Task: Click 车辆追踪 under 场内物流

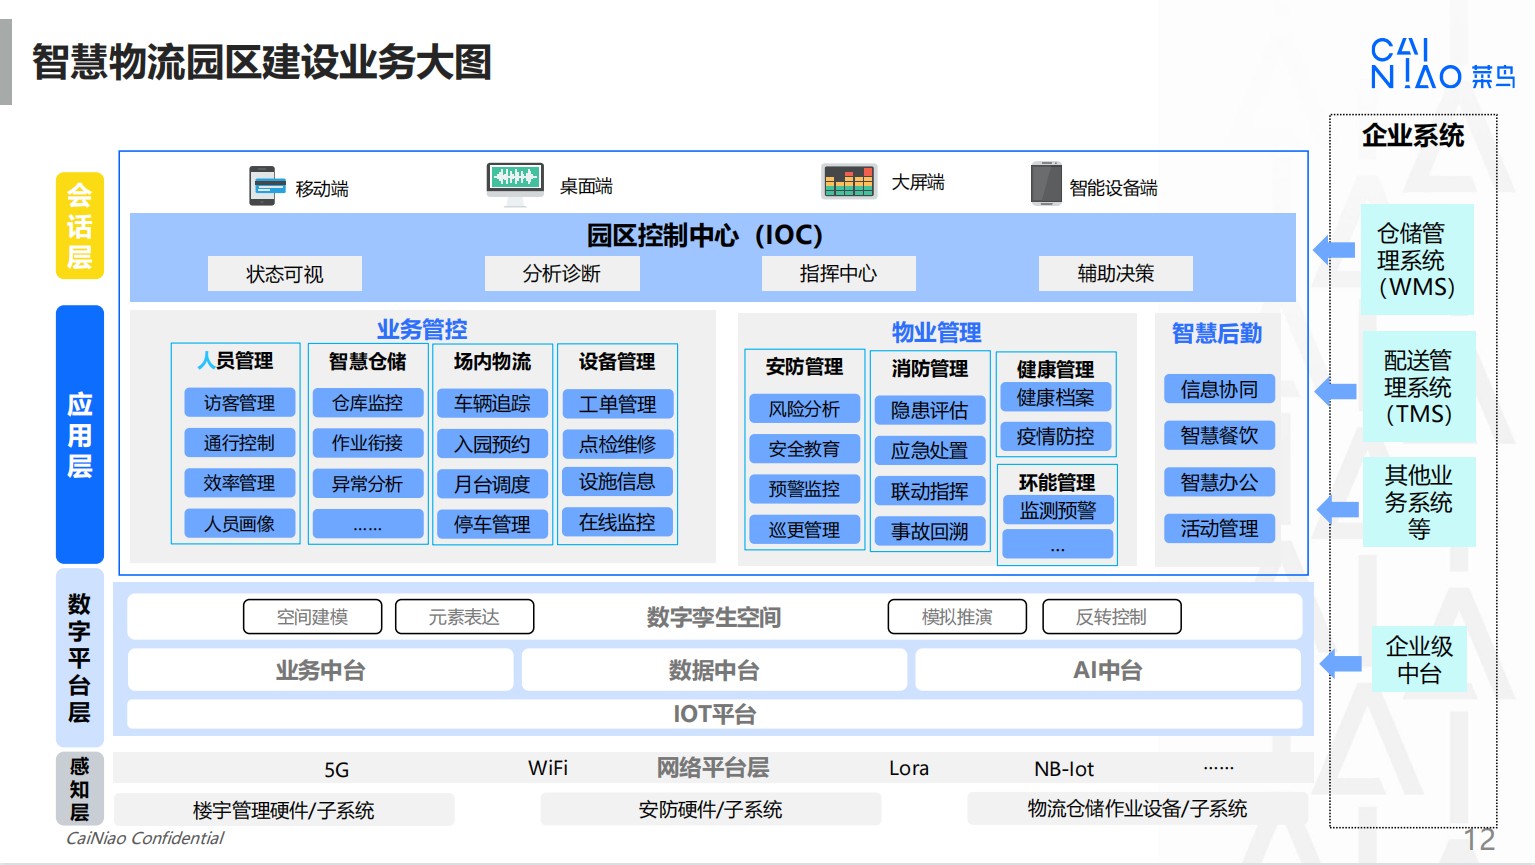Action: click(492, 403)
